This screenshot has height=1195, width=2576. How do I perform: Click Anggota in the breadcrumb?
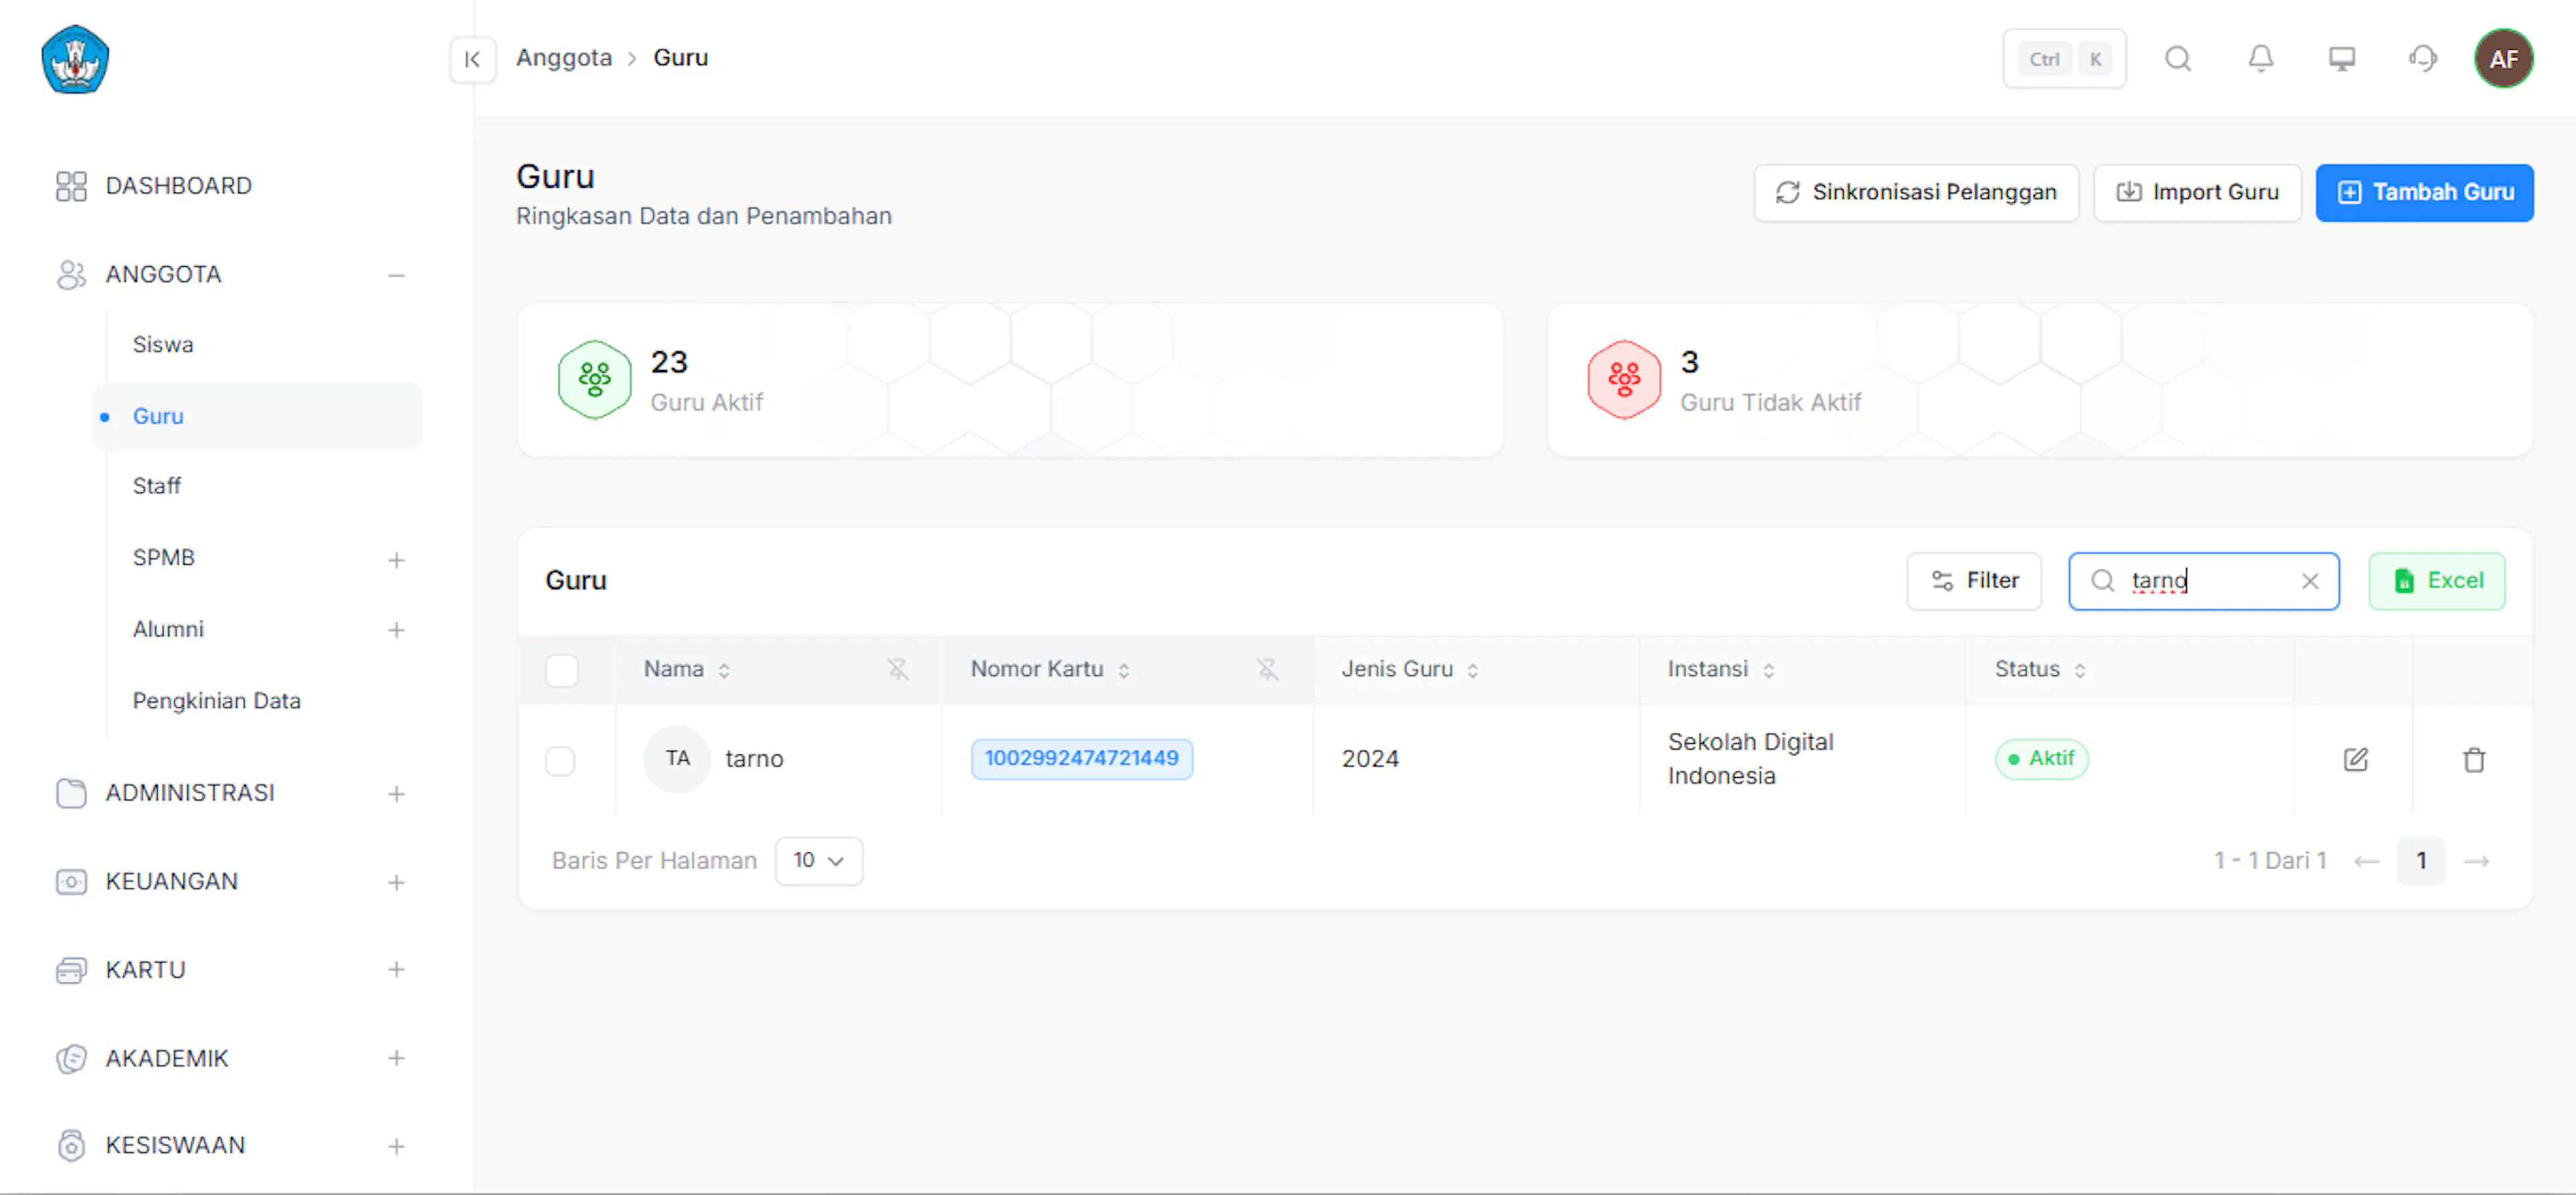click(564, 58)
